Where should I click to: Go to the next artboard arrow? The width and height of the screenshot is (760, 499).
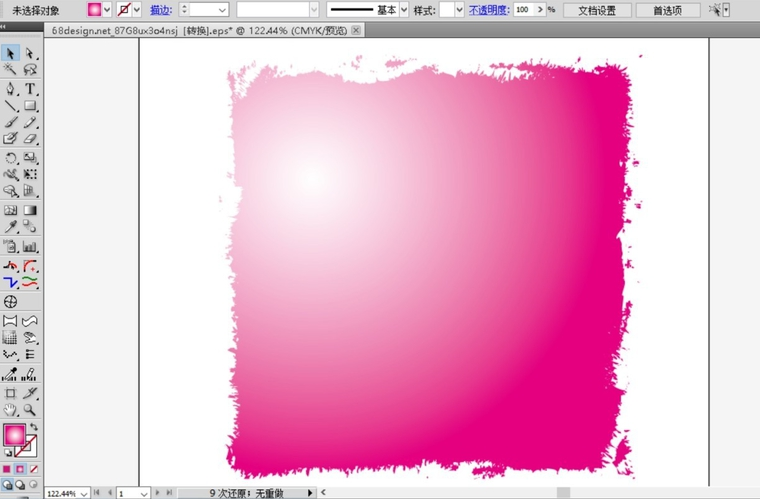tap(157, 493)
